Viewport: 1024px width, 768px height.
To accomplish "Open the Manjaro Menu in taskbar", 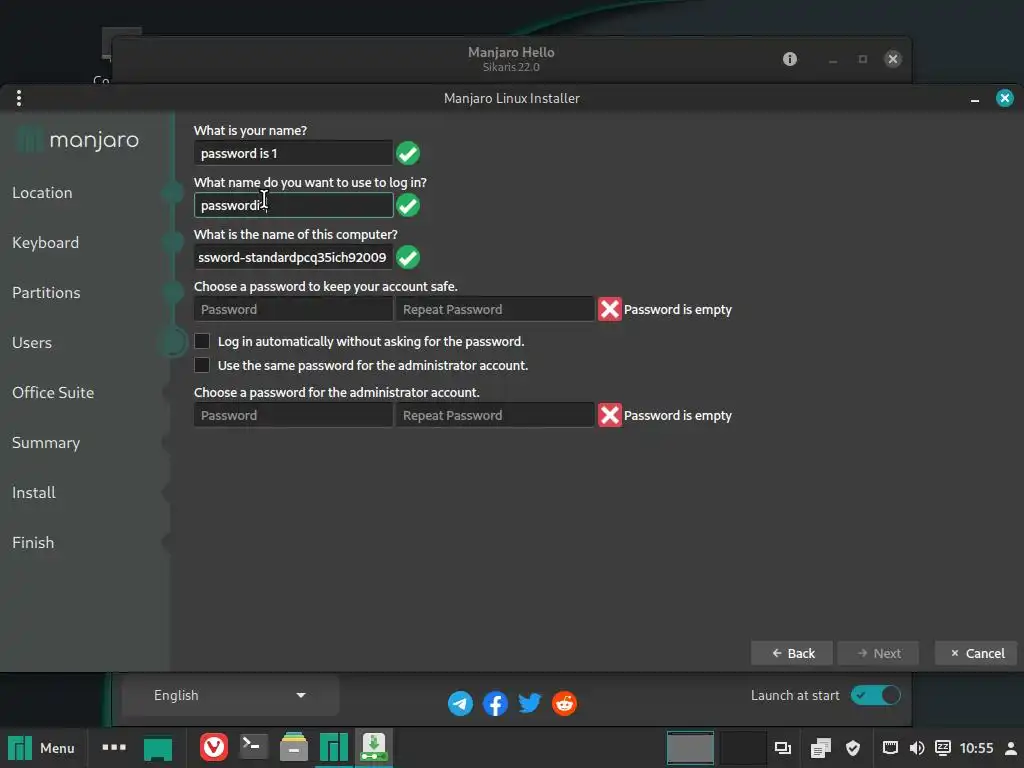I will pos(40,748).
